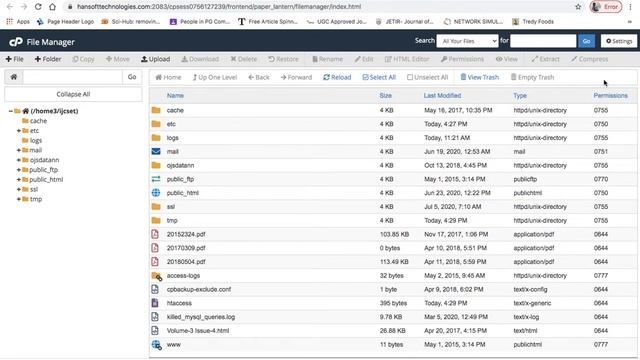640x360 pixels.
Task: Sort by Permissions column header
Action: point(611,96)
